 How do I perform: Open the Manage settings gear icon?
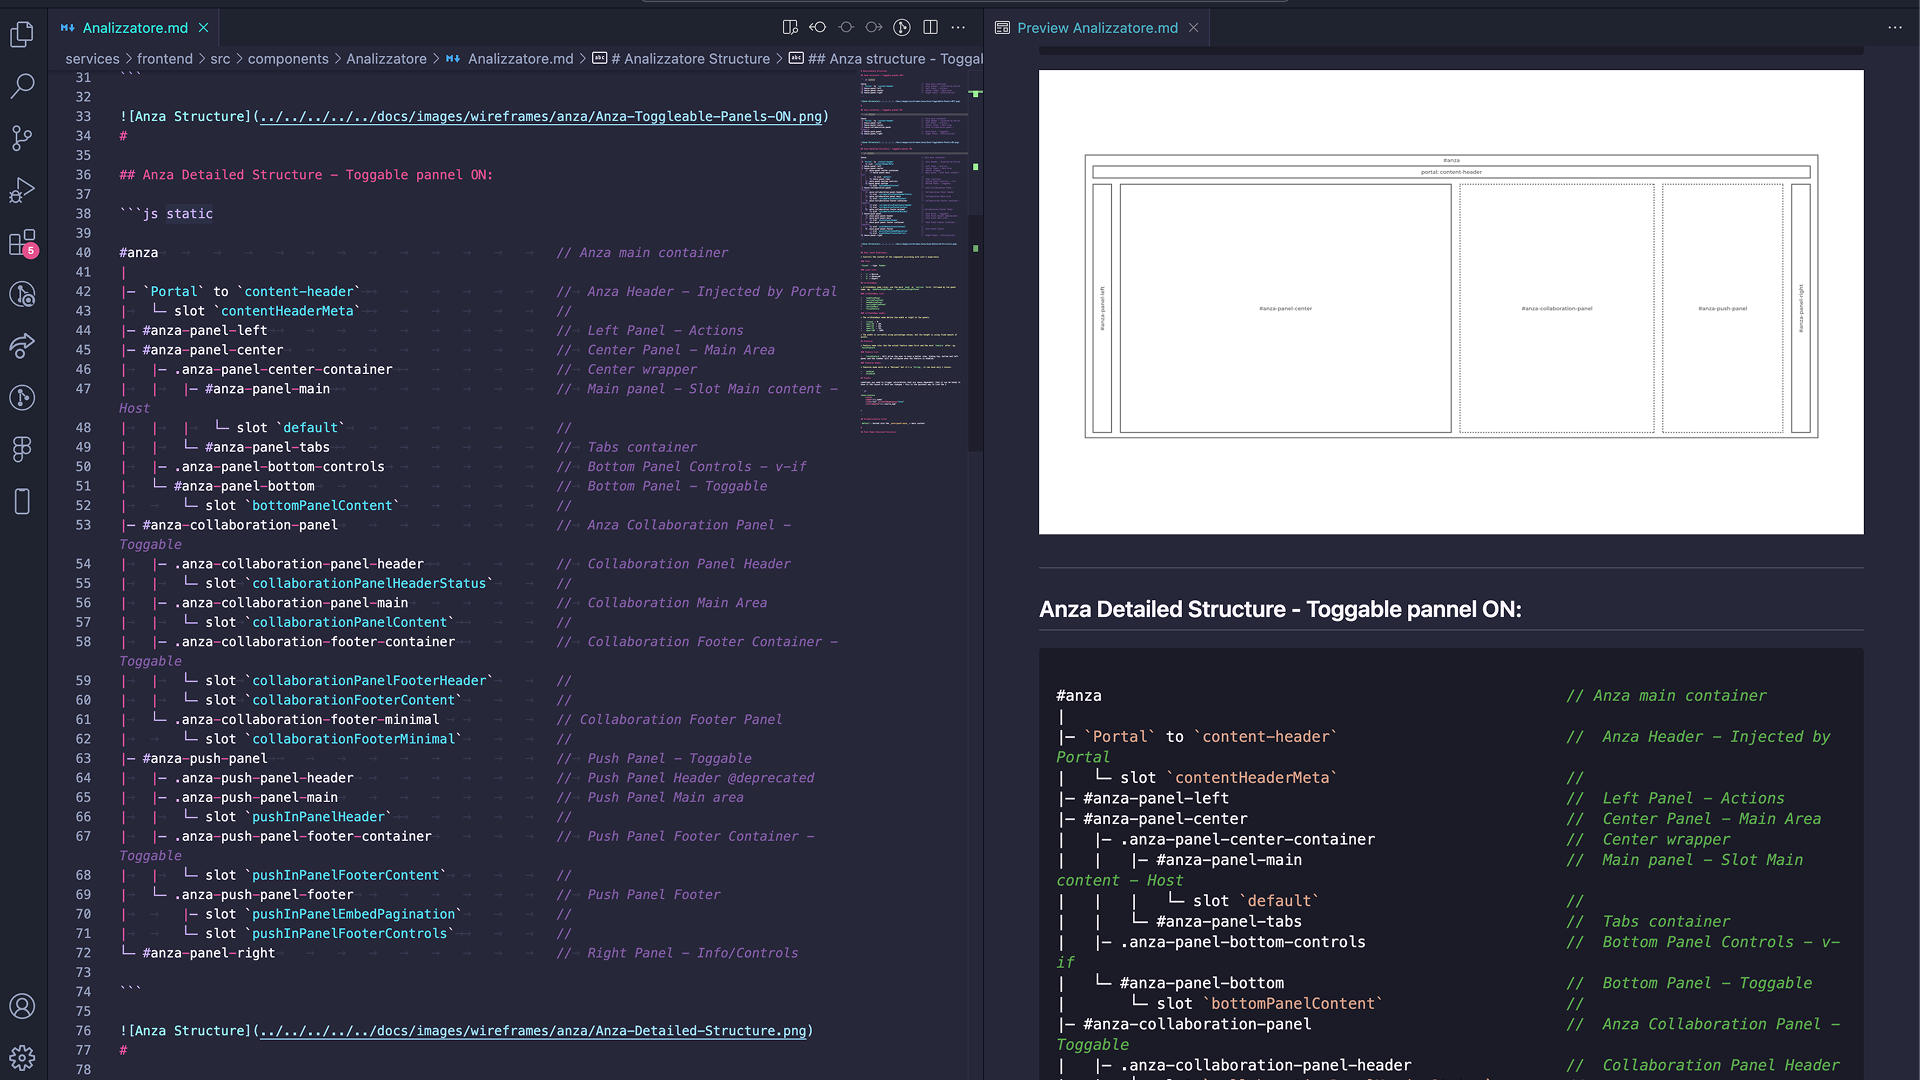coord(22,1057)
